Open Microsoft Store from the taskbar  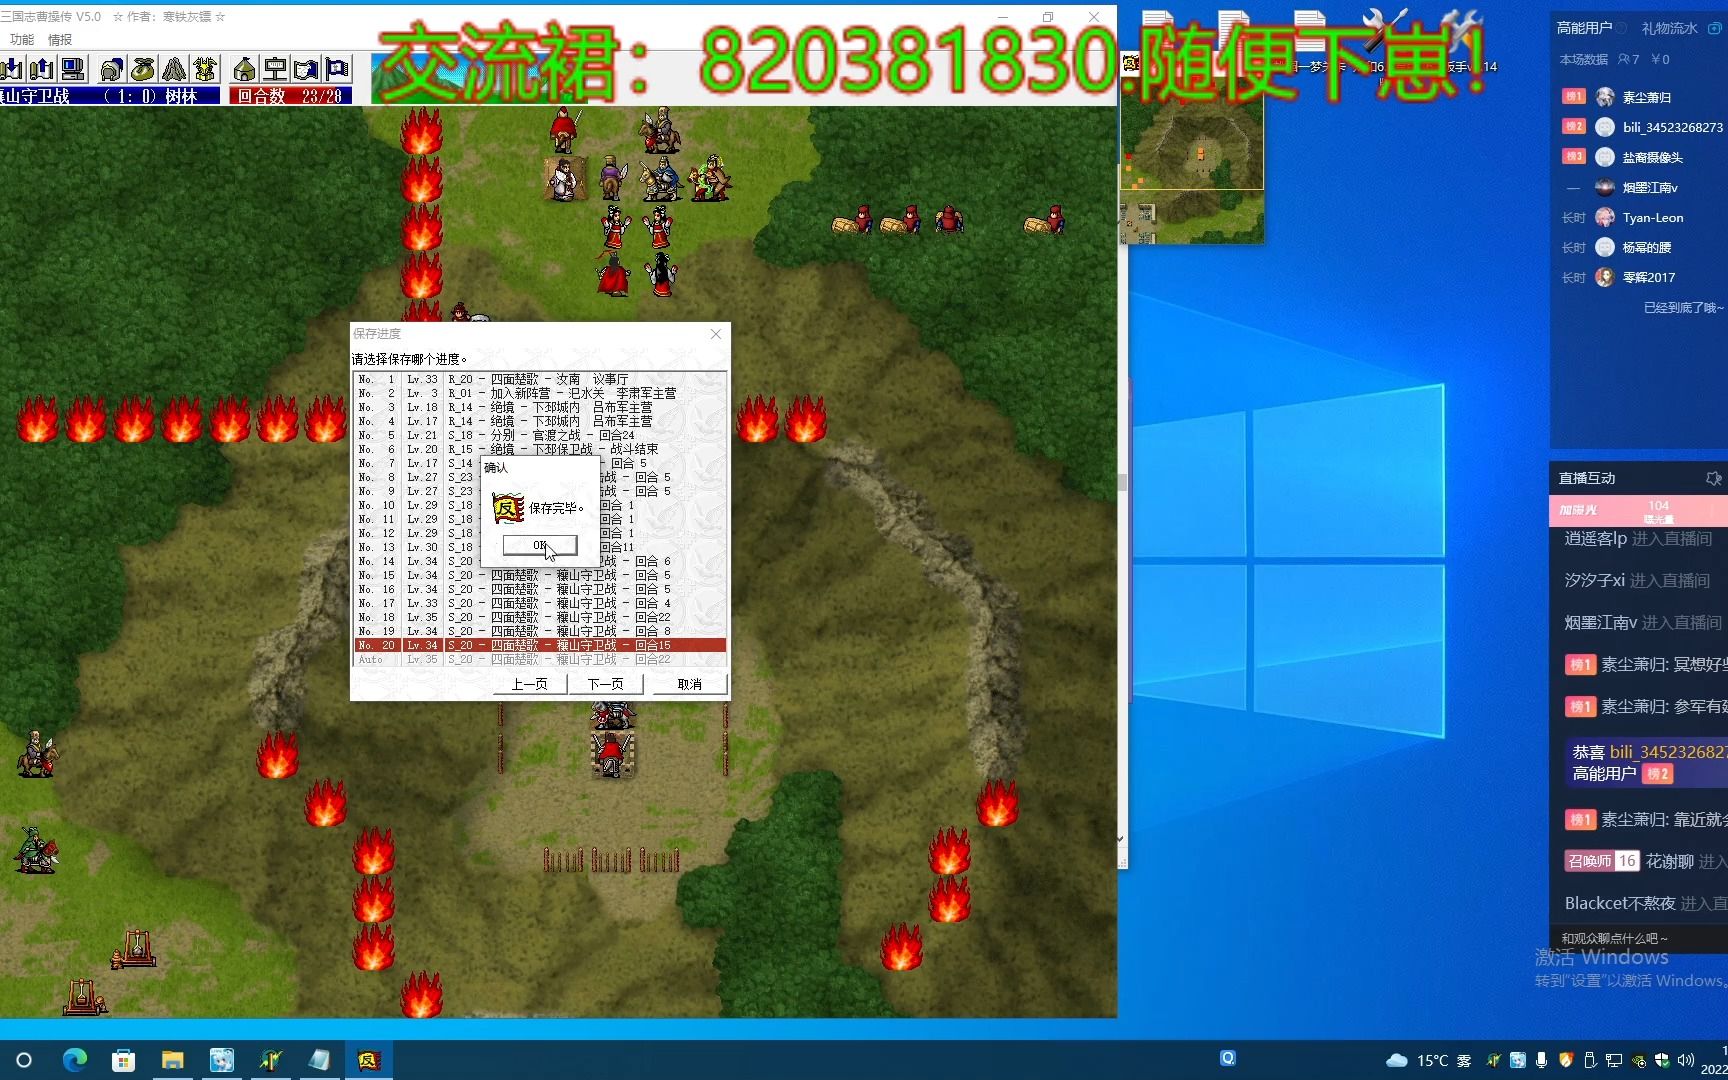123,1060
